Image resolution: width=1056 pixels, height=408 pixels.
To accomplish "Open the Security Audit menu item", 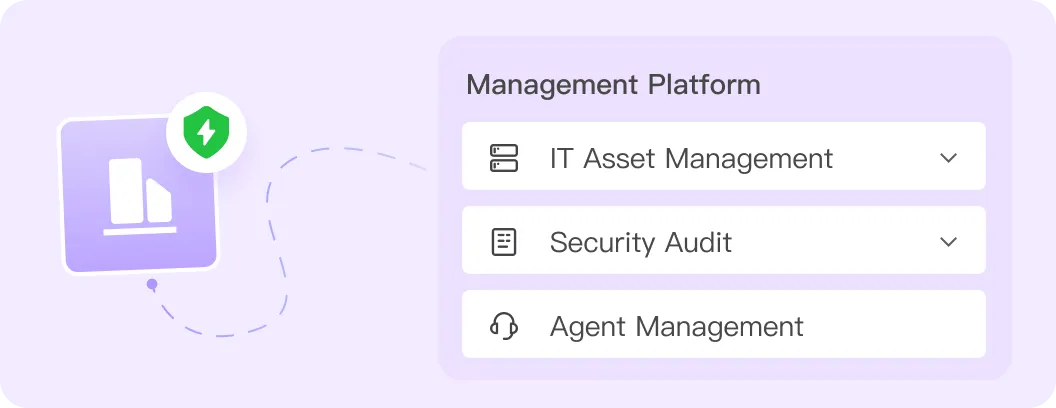I will (723, 240).
